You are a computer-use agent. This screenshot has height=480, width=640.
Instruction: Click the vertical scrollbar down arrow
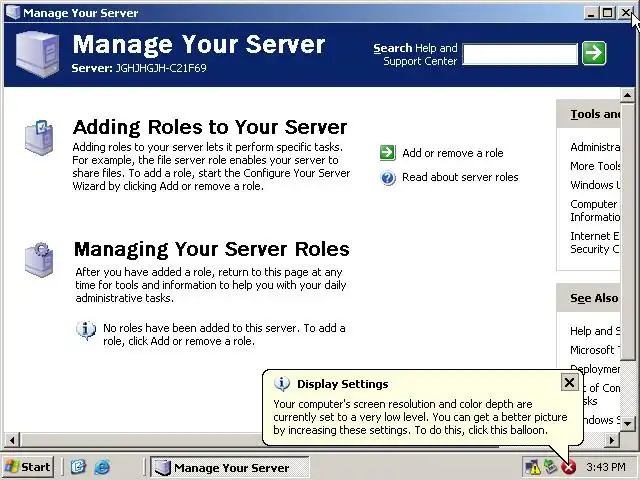click(627, 423)
